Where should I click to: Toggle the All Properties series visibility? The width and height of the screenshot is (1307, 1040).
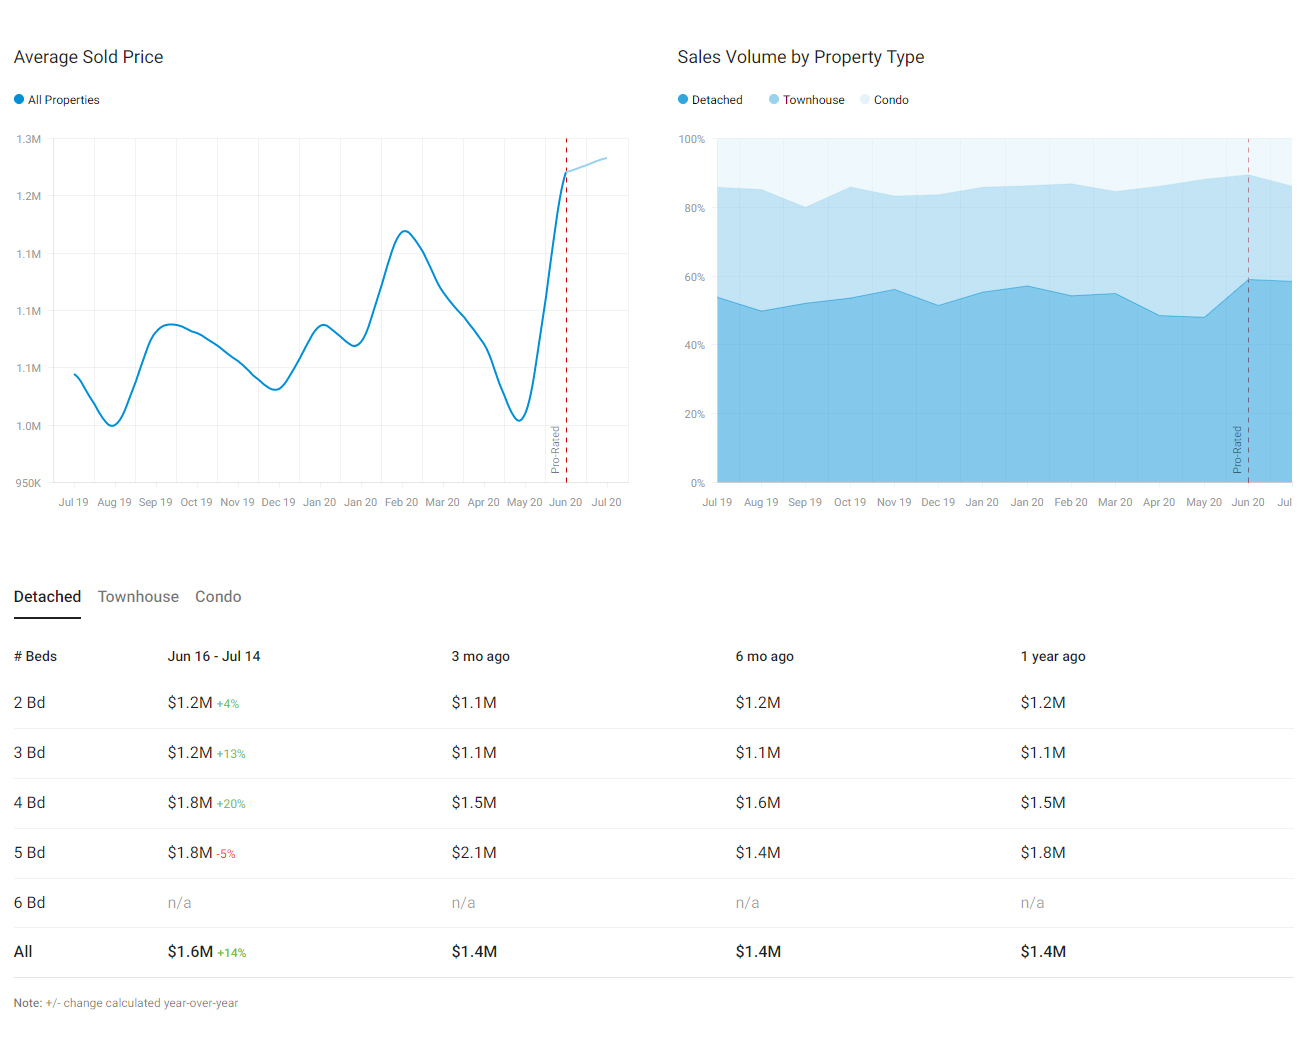[x=57, y=99]
